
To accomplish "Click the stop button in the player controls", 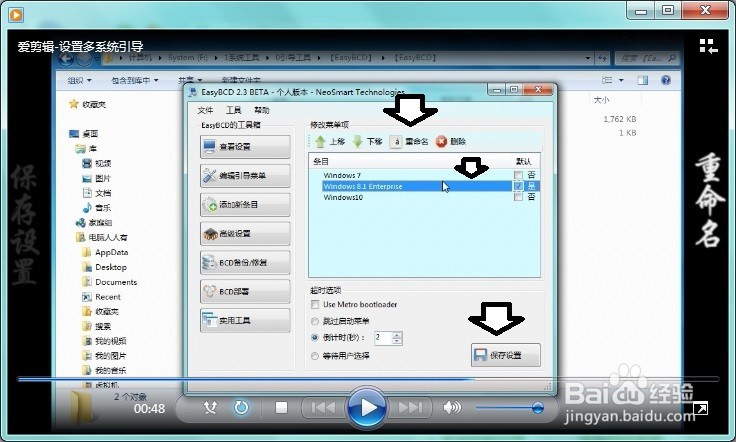I will (x=281, y=407).
